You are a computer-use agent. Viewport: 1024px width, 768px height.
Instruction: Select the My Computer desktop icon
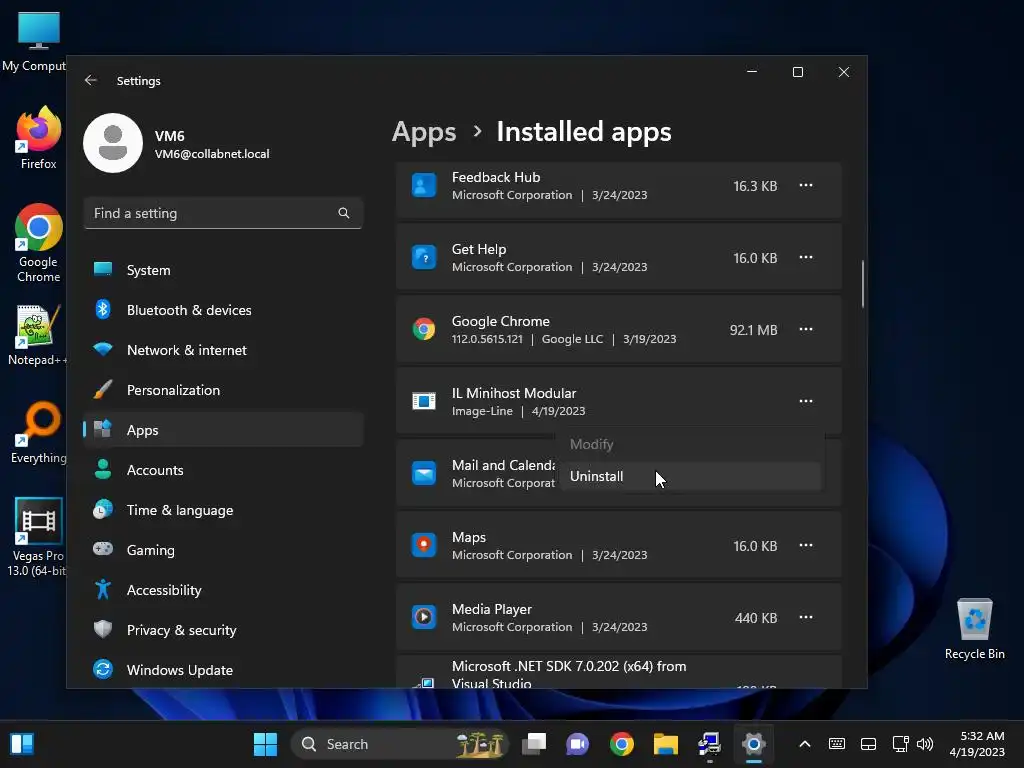tap(36, 40)
